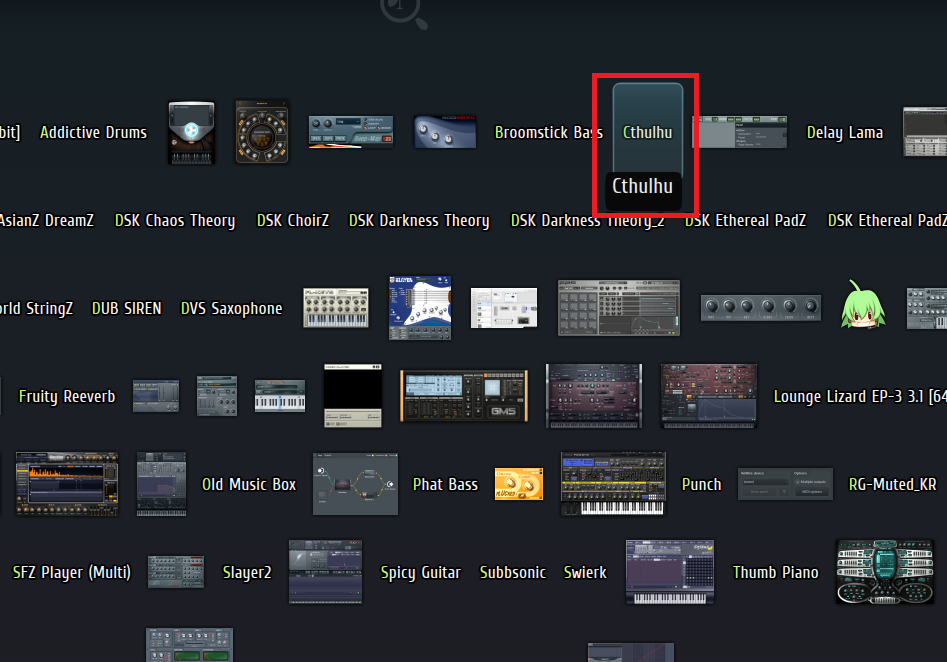Screen dimensions: 947x662
Task: Pick Thumb Piano
Action: (775, 572)
